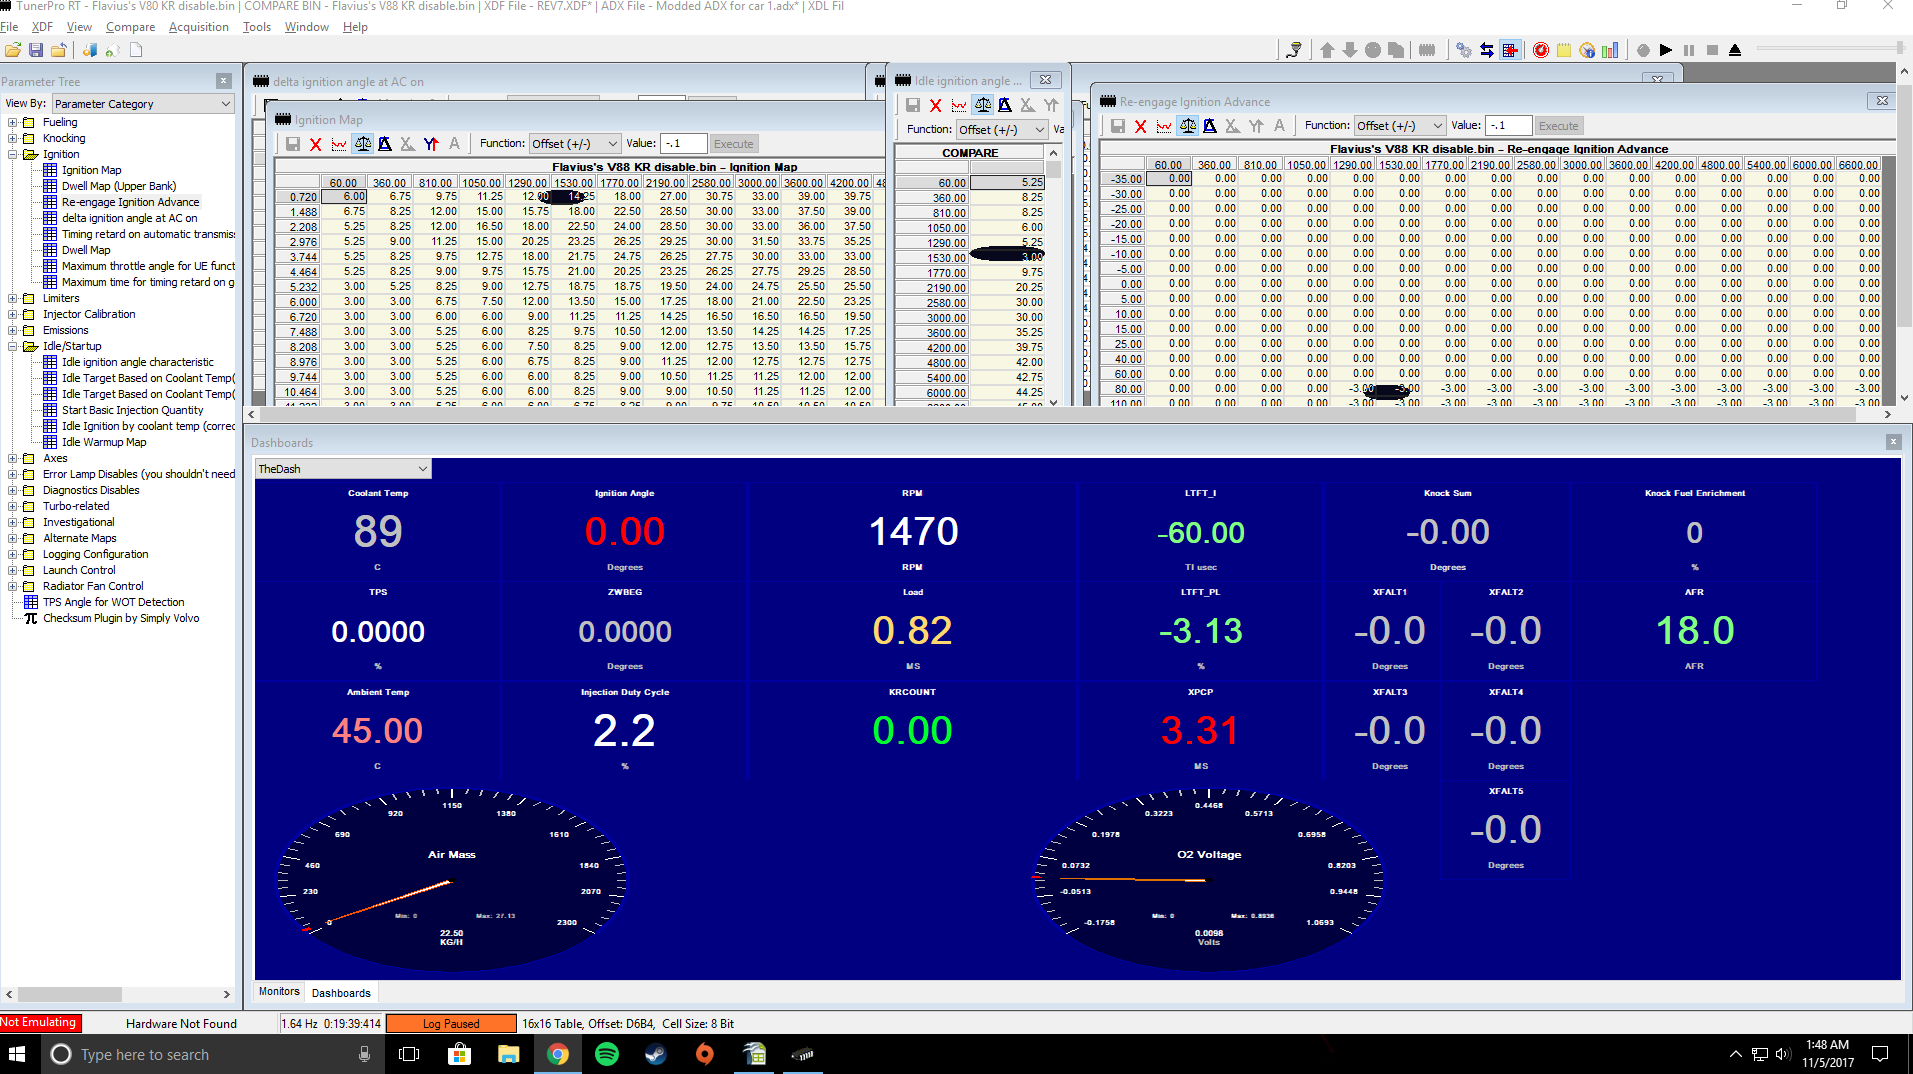
Task: Open the Acquisition menu
Action: click(x=198, y=27)
